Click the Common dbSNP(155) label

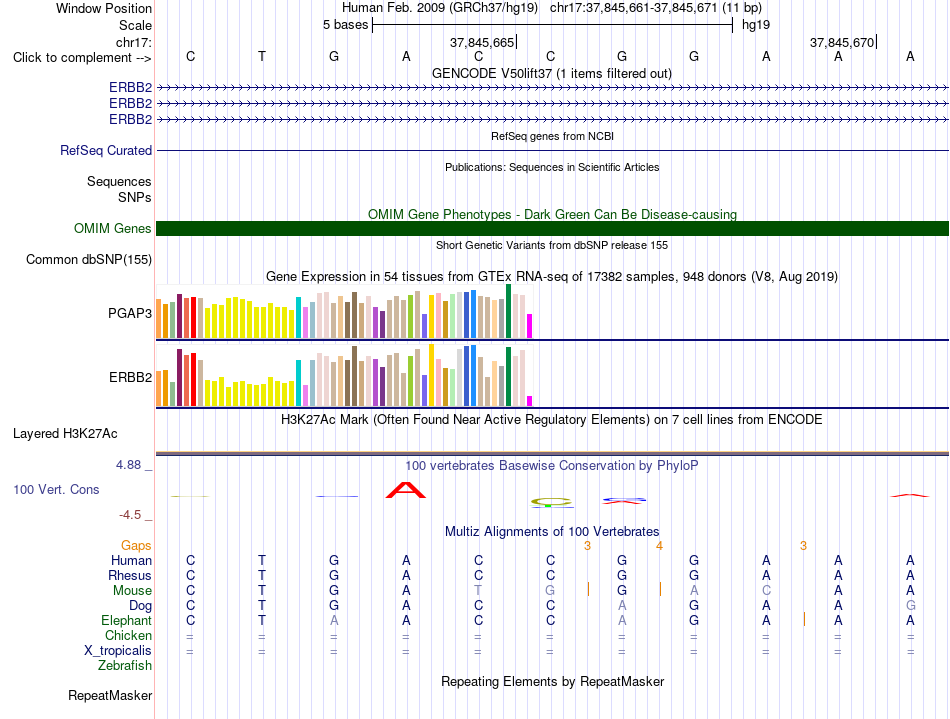pyautogui.click(x=88, y=259)
